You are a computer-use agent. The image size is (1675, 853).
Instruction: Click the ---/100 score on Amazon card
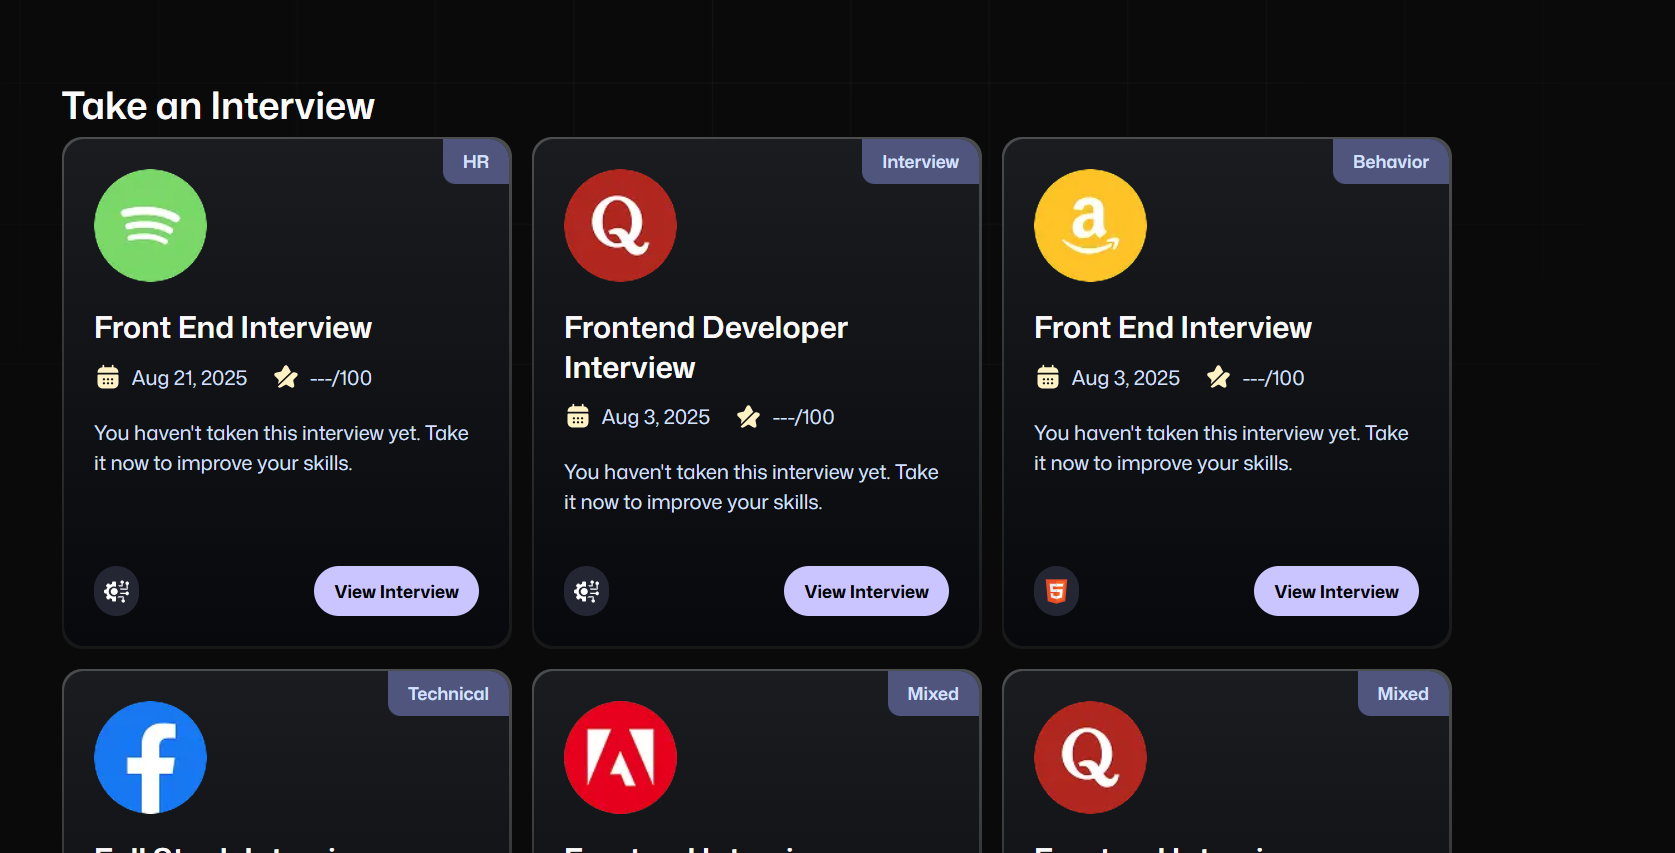[x=1273, y=378]
